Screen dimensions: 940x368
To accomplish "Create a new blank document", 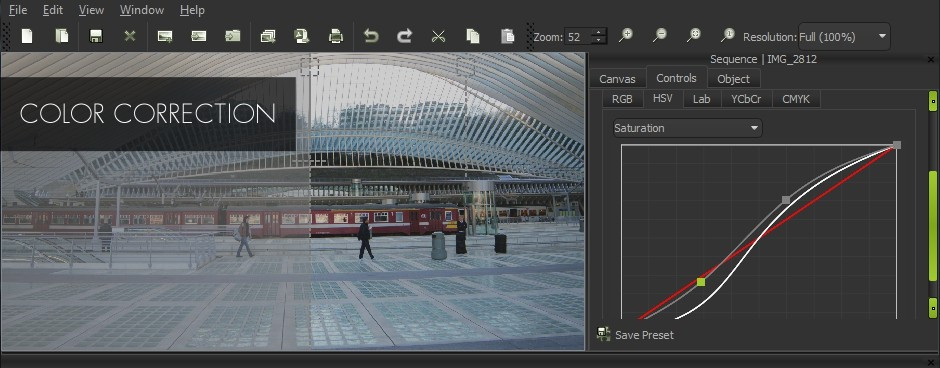I will pyautogui.click(x=27, y=36).
